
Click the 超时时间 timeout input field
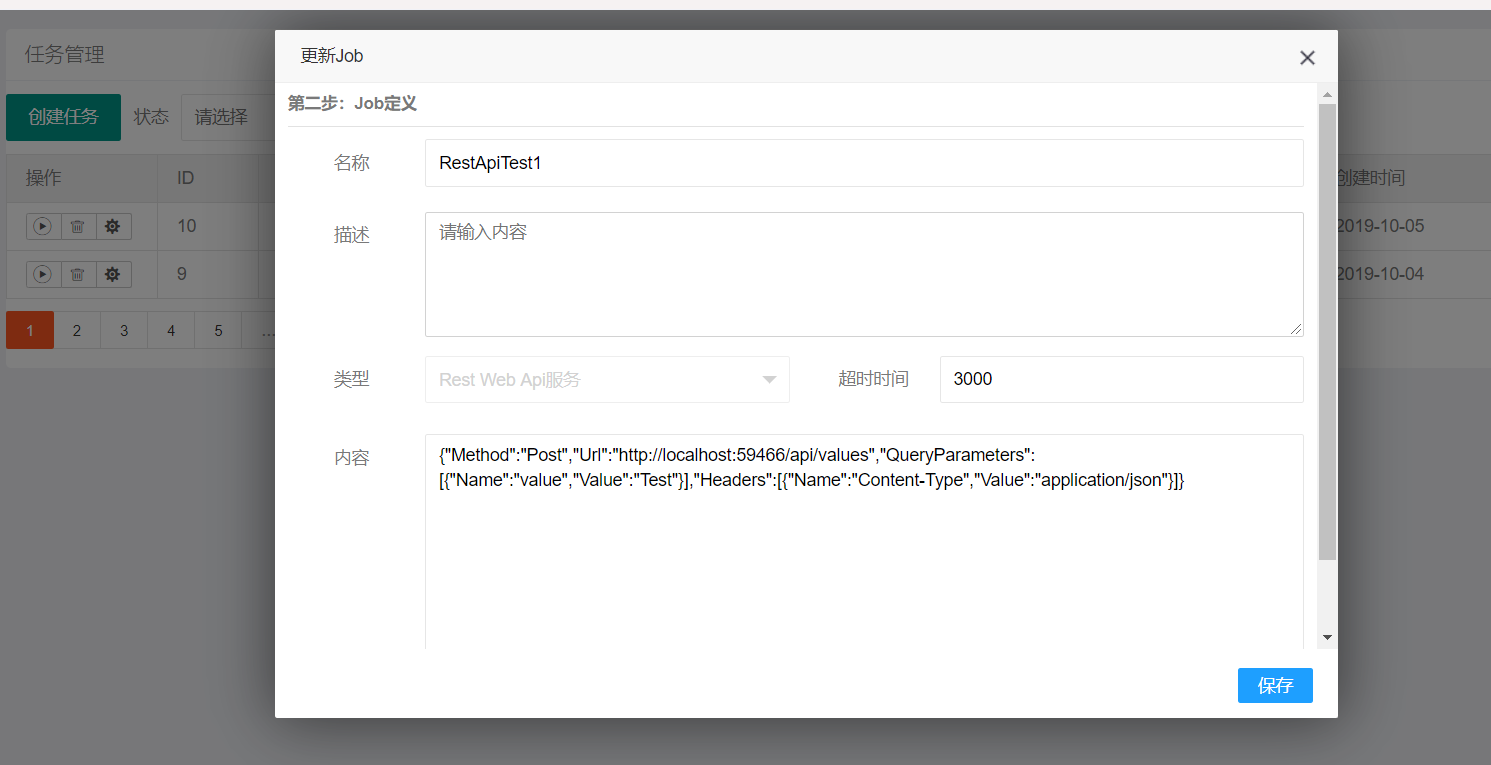1121,380
